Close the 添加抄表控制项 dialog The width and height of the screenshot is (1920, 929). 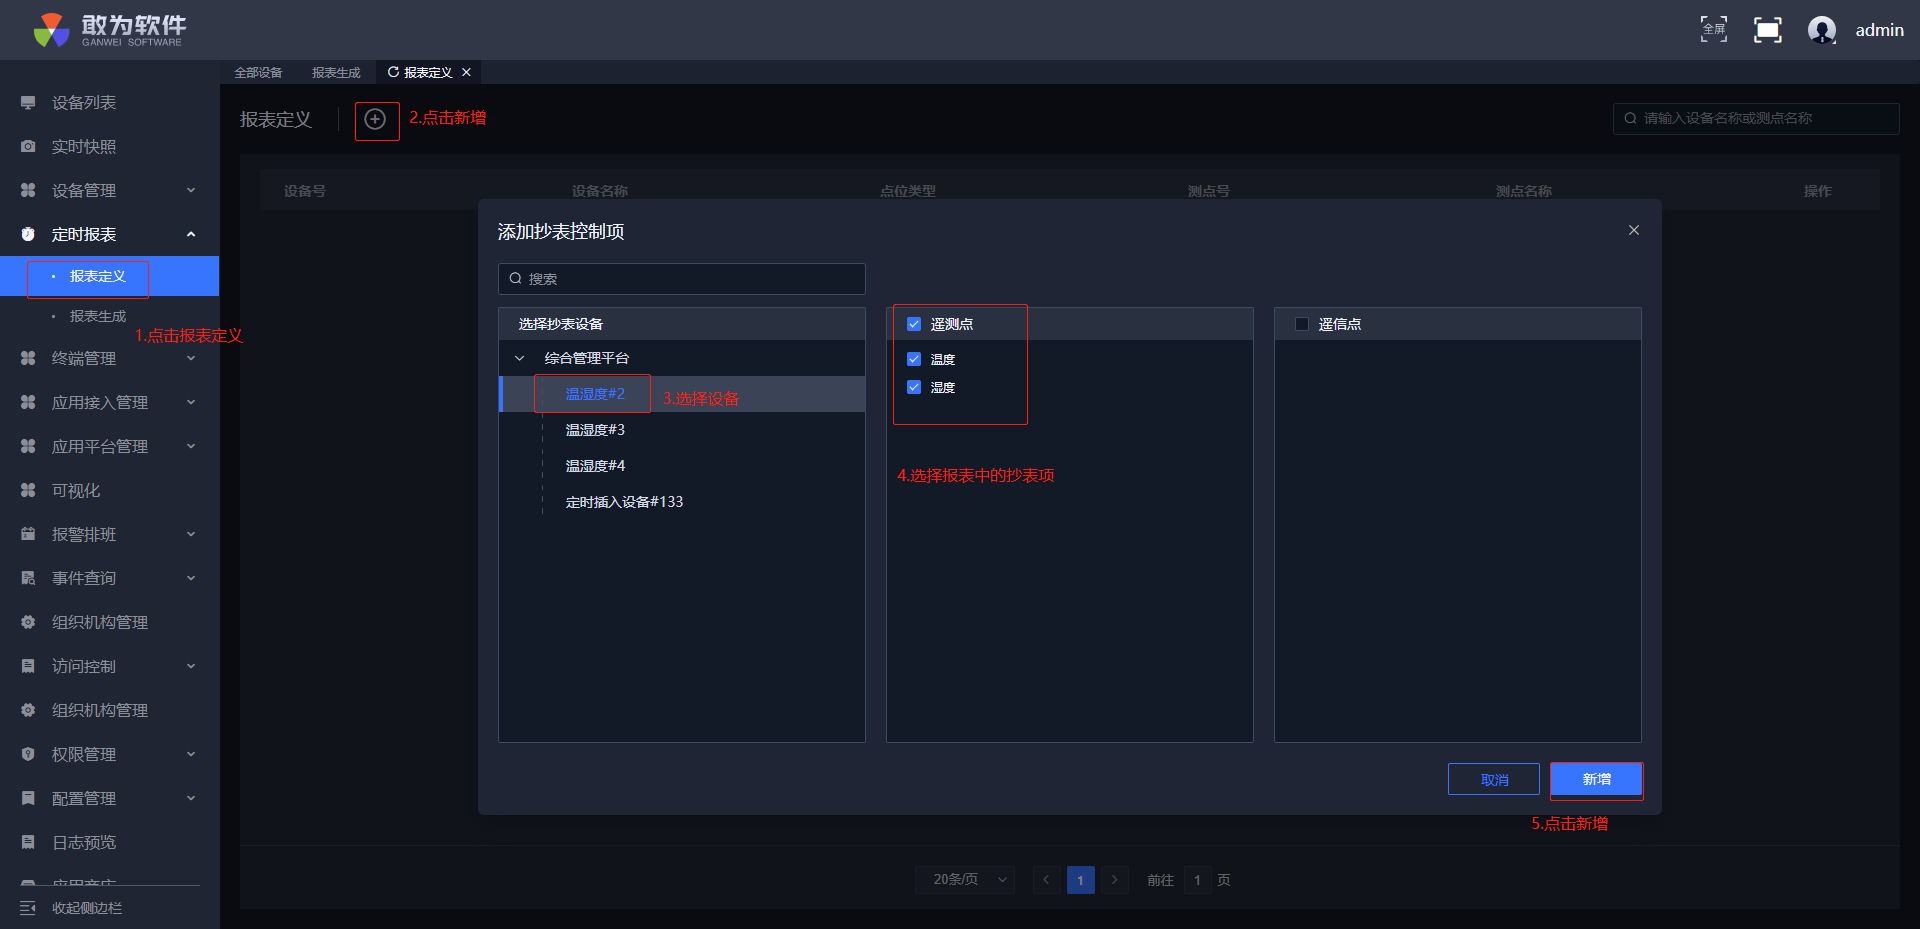point(1634,230)
